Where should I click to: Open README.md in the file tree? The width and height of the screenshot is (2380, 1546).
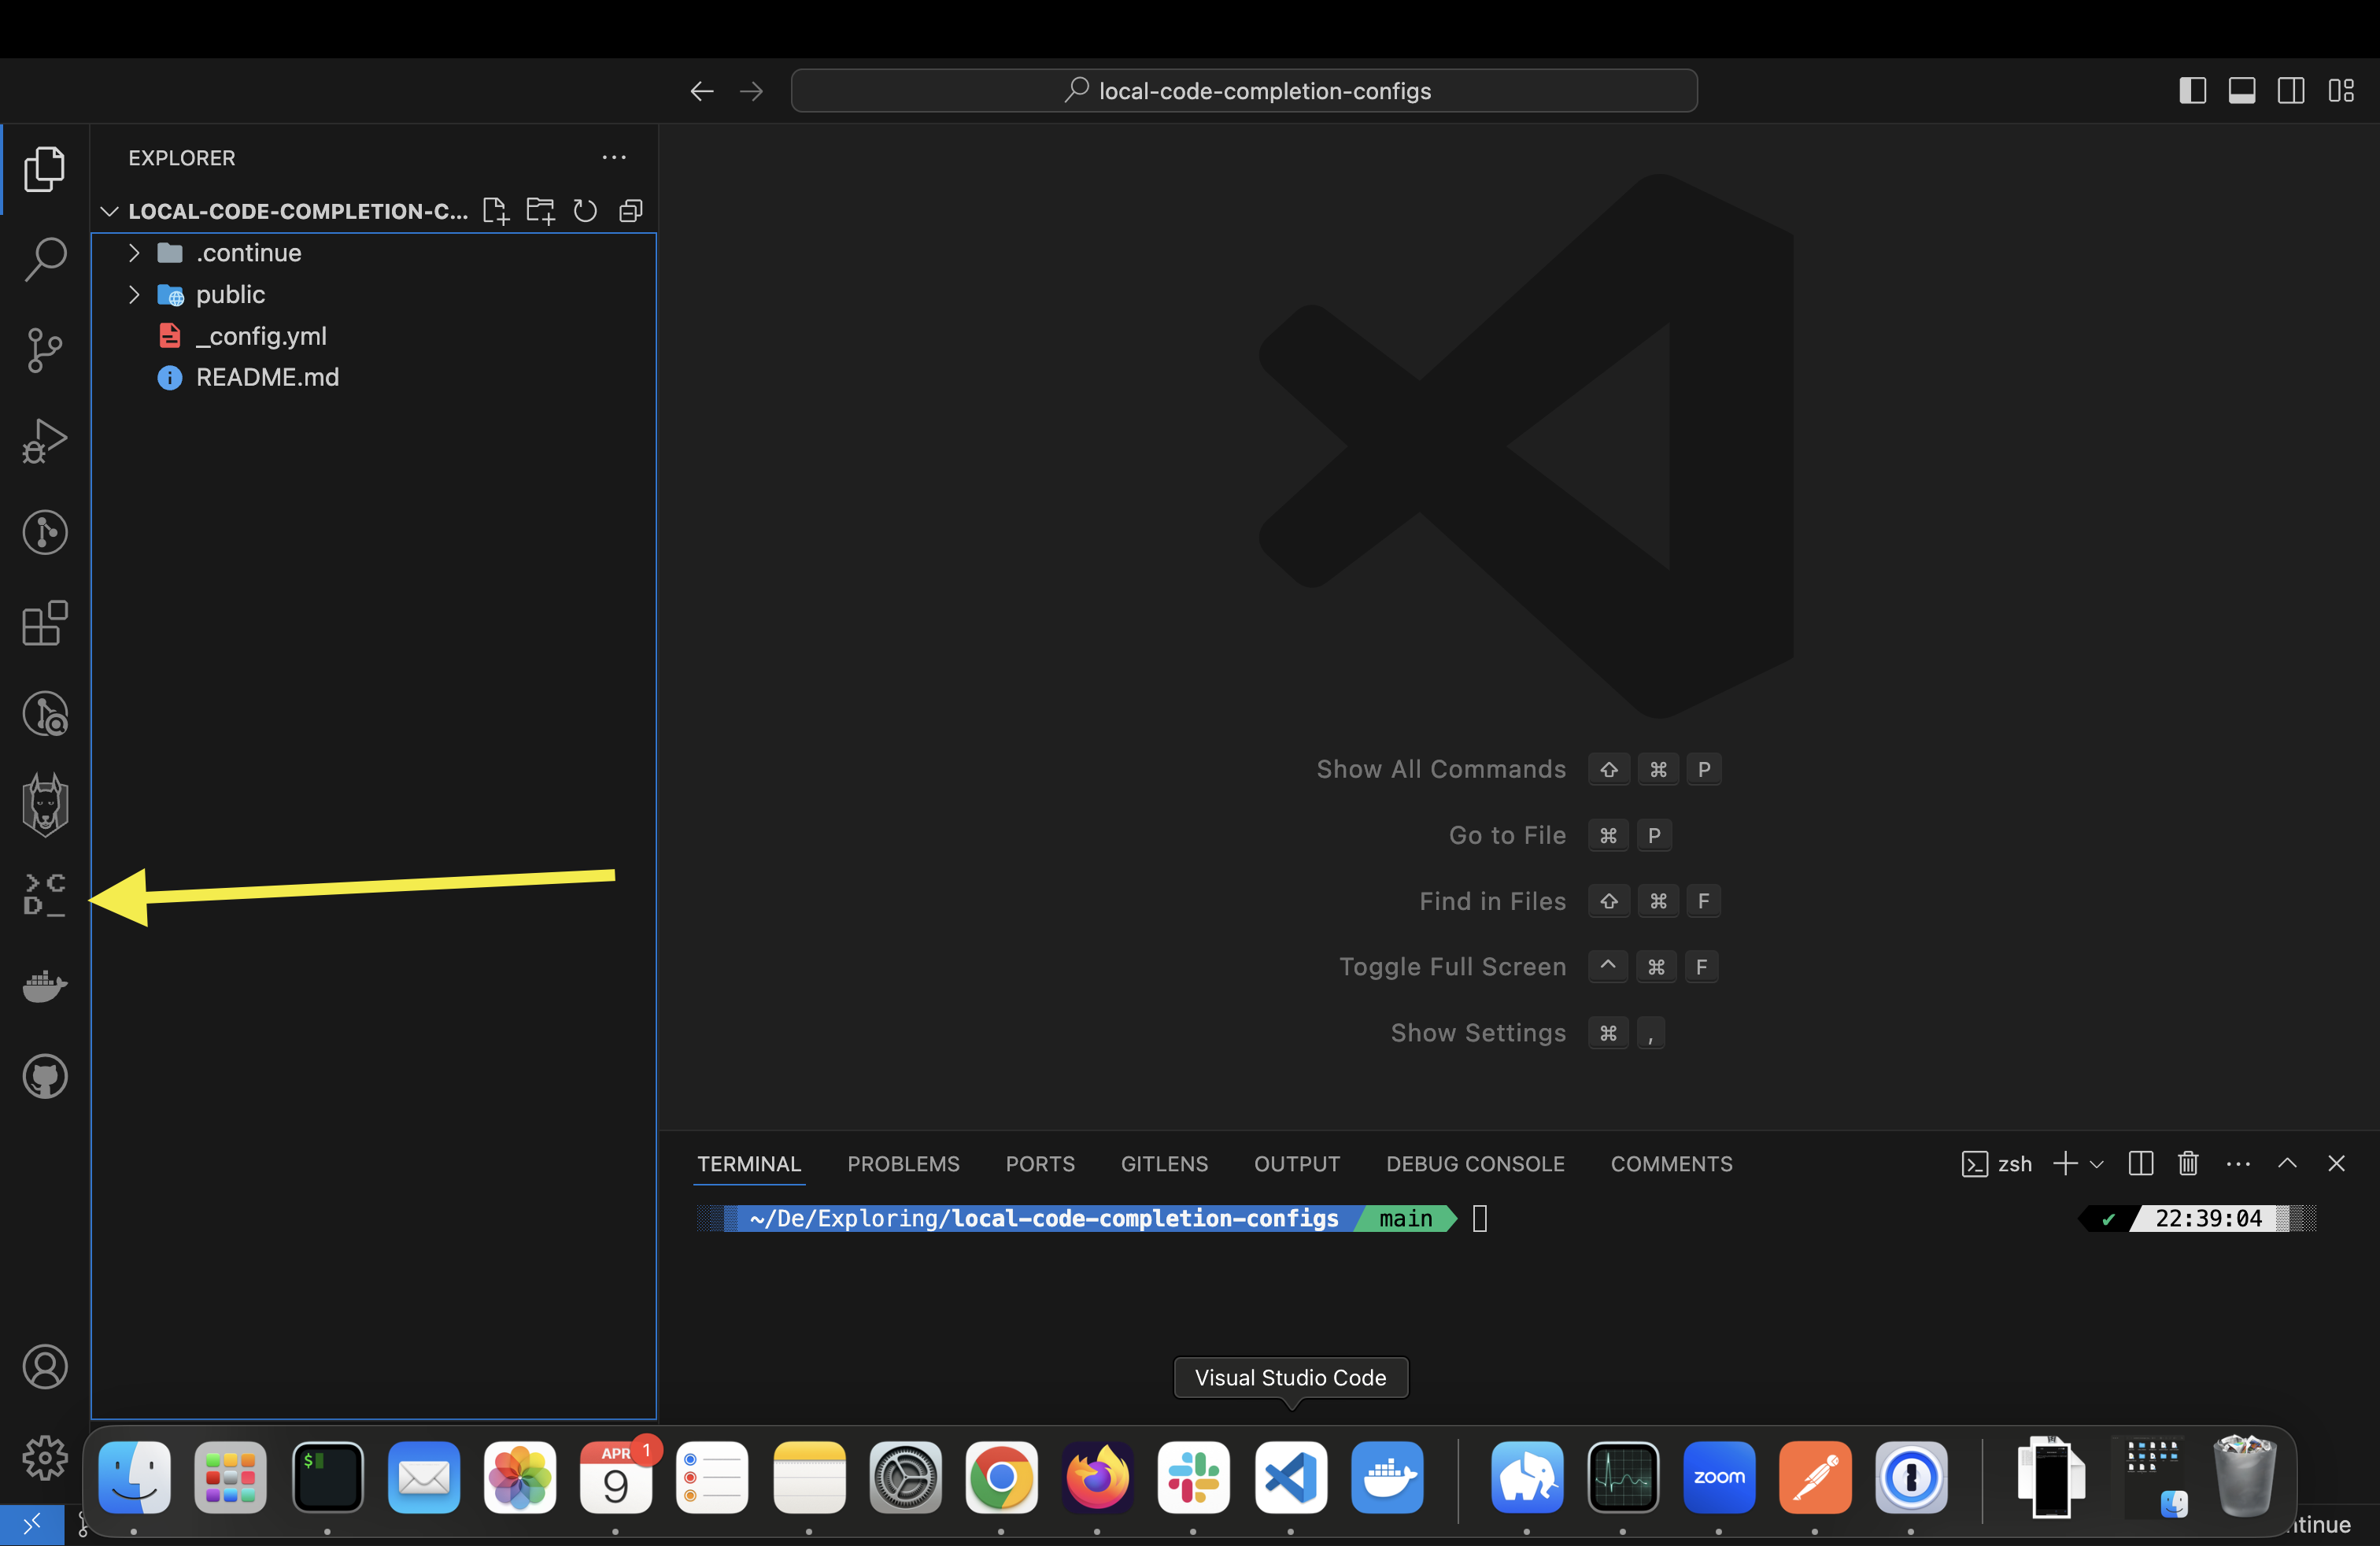[x=267, y=377]
